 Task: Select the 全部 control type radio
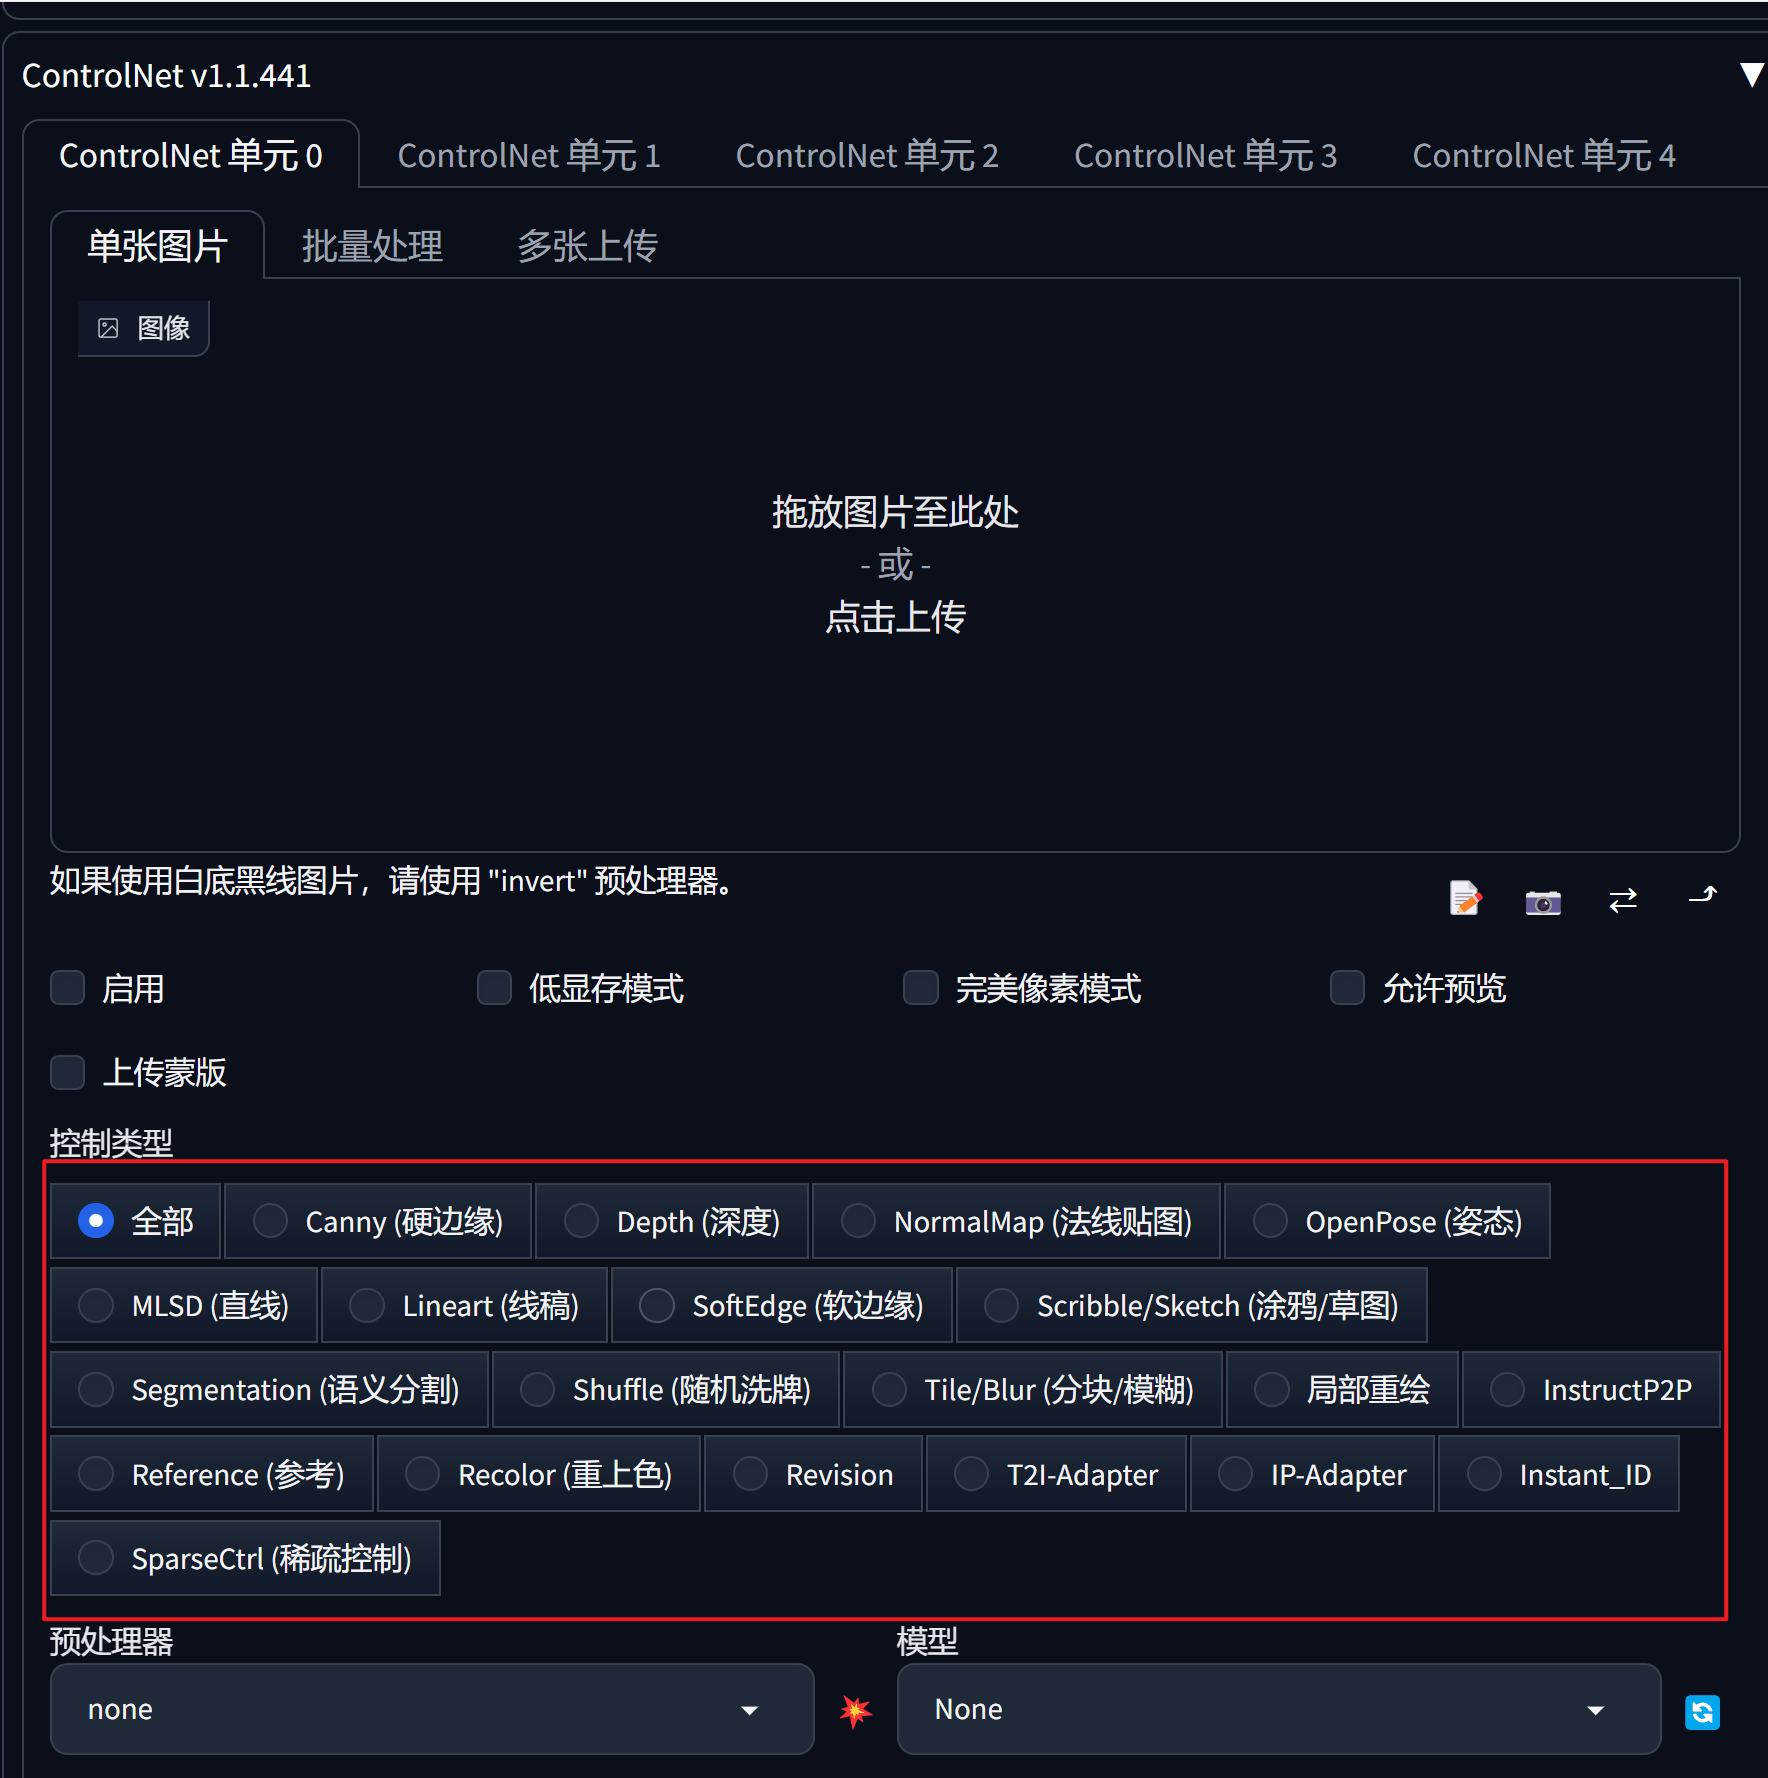coord(135,1221)
